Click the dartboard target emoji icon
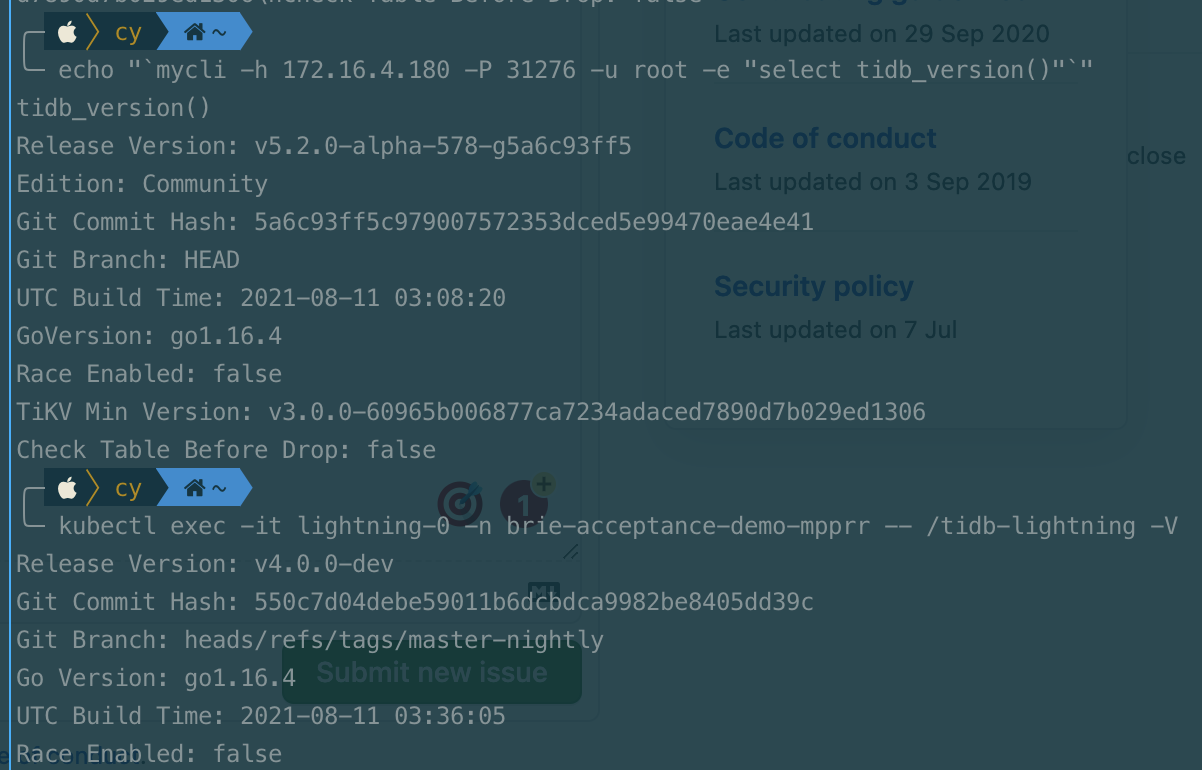This screenshot has width=1202, height=770. 459,505
